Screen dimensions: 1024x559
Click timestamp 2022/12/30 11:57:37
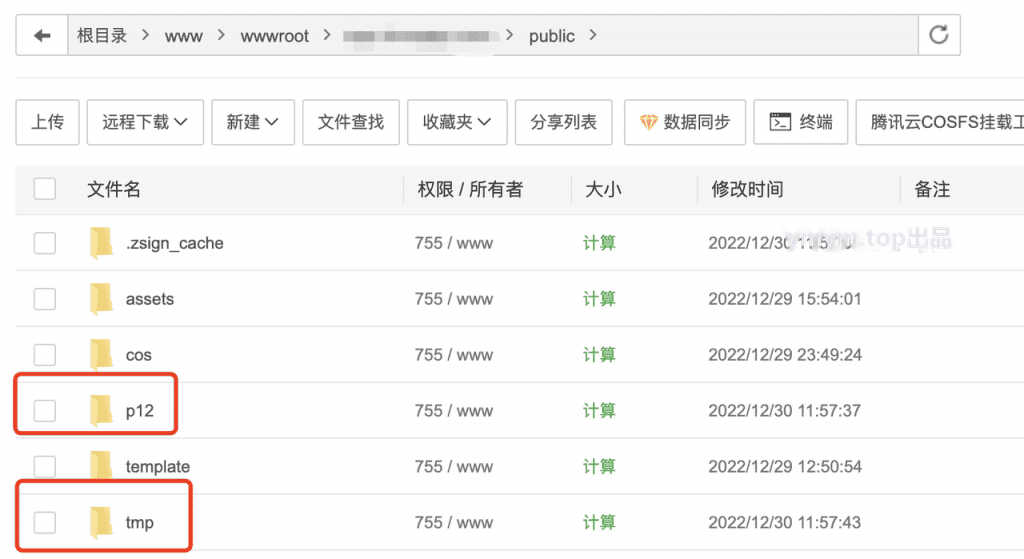(785, 411)
